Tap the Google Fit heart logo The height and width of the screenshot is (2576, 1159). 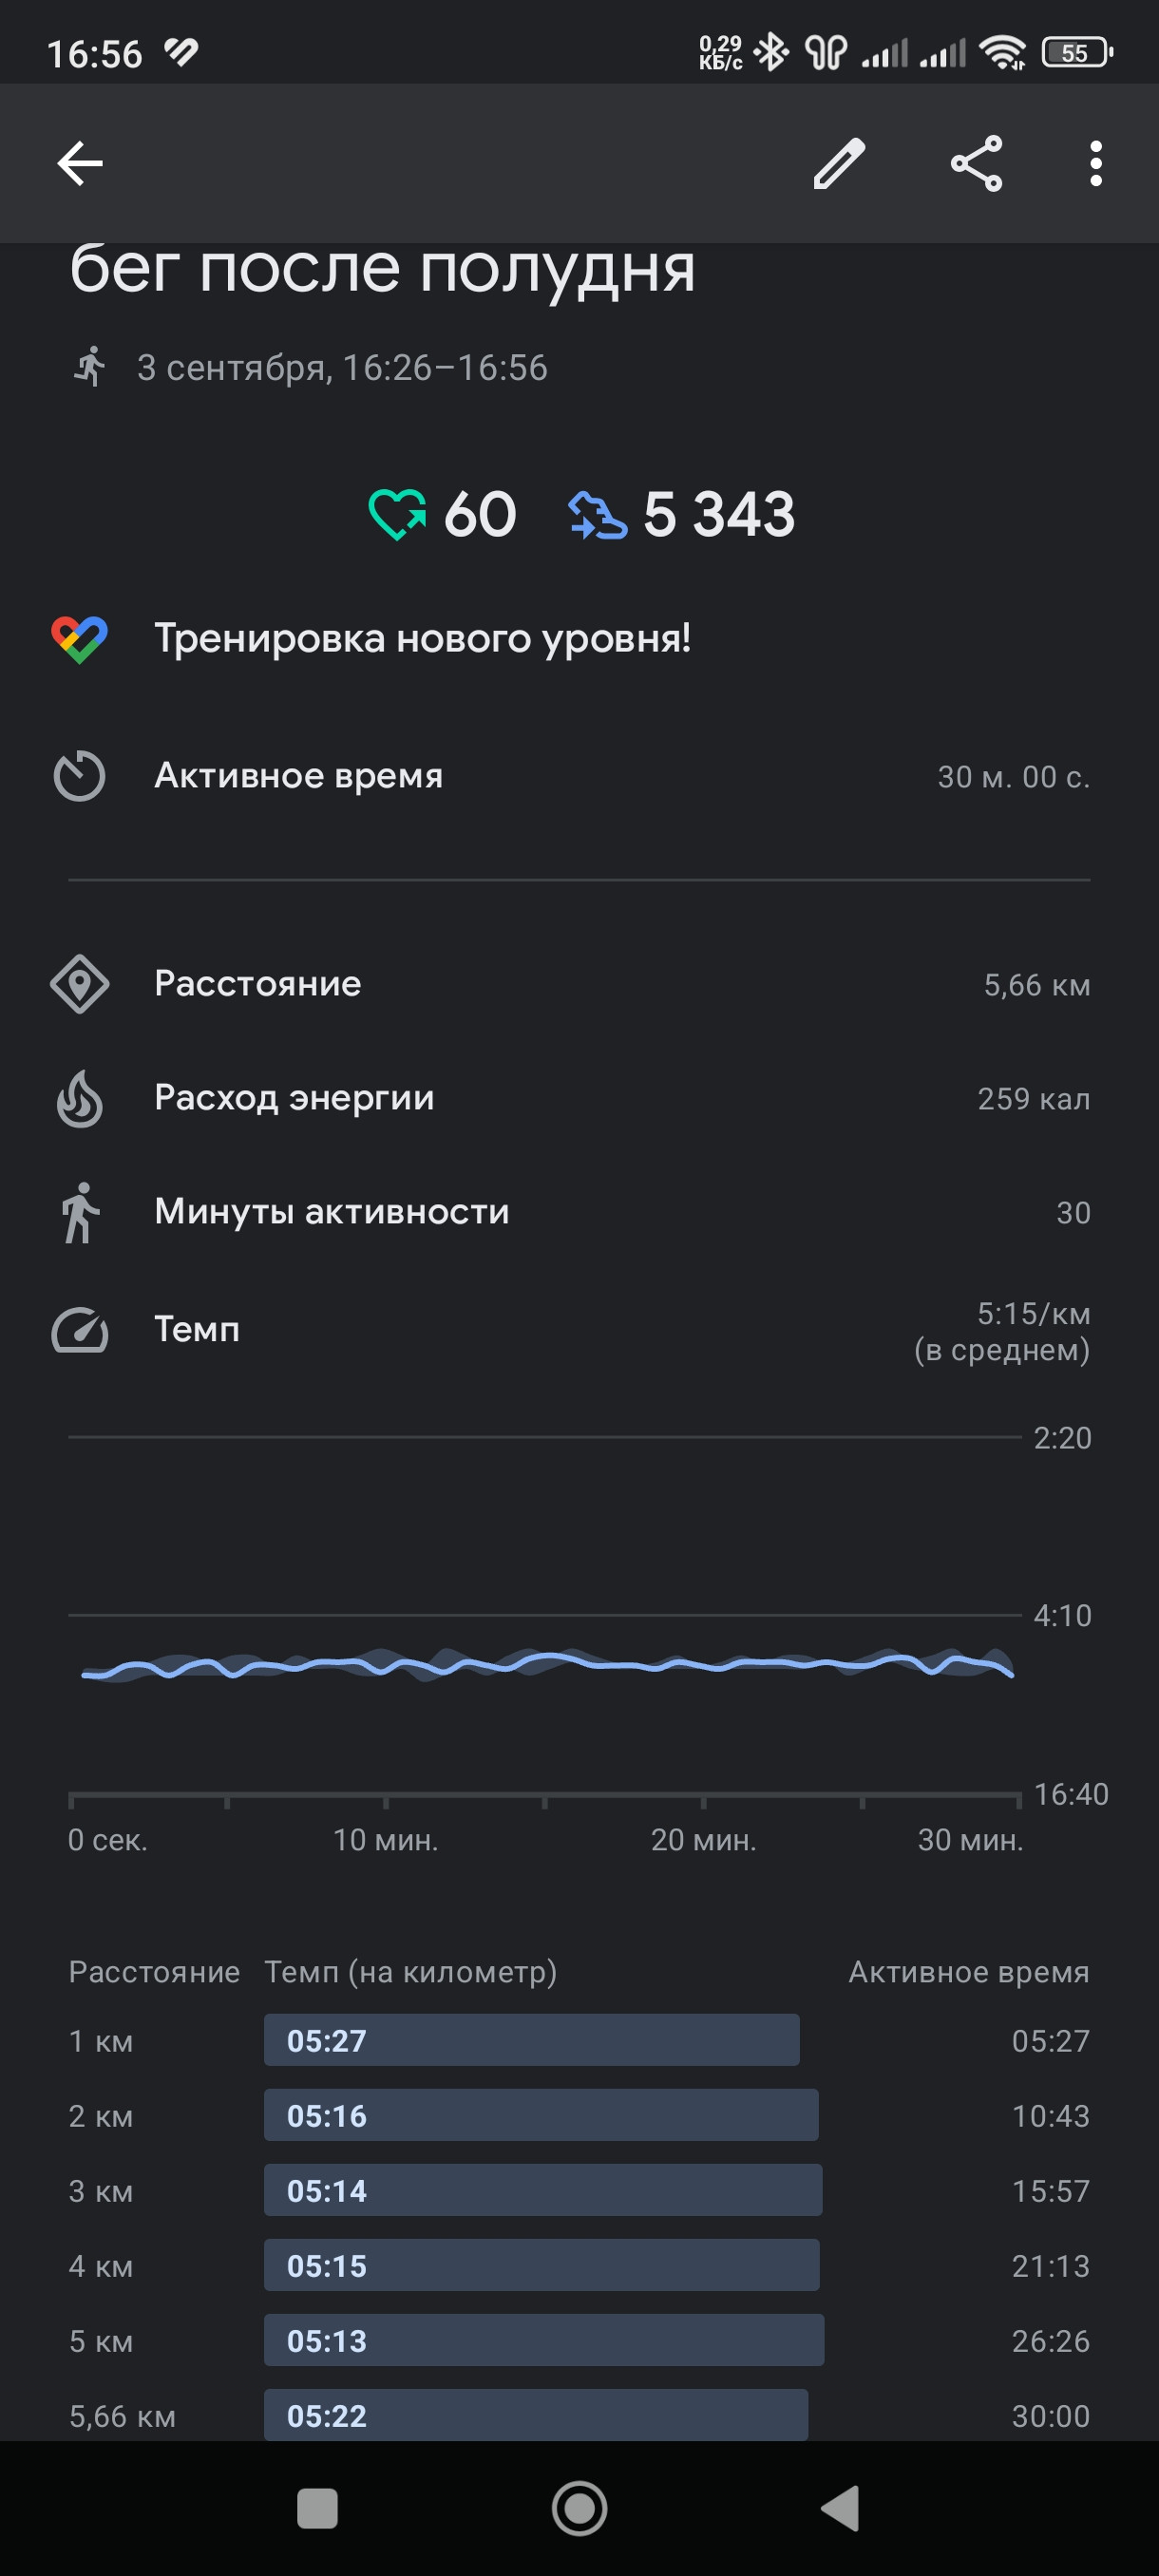80,639
